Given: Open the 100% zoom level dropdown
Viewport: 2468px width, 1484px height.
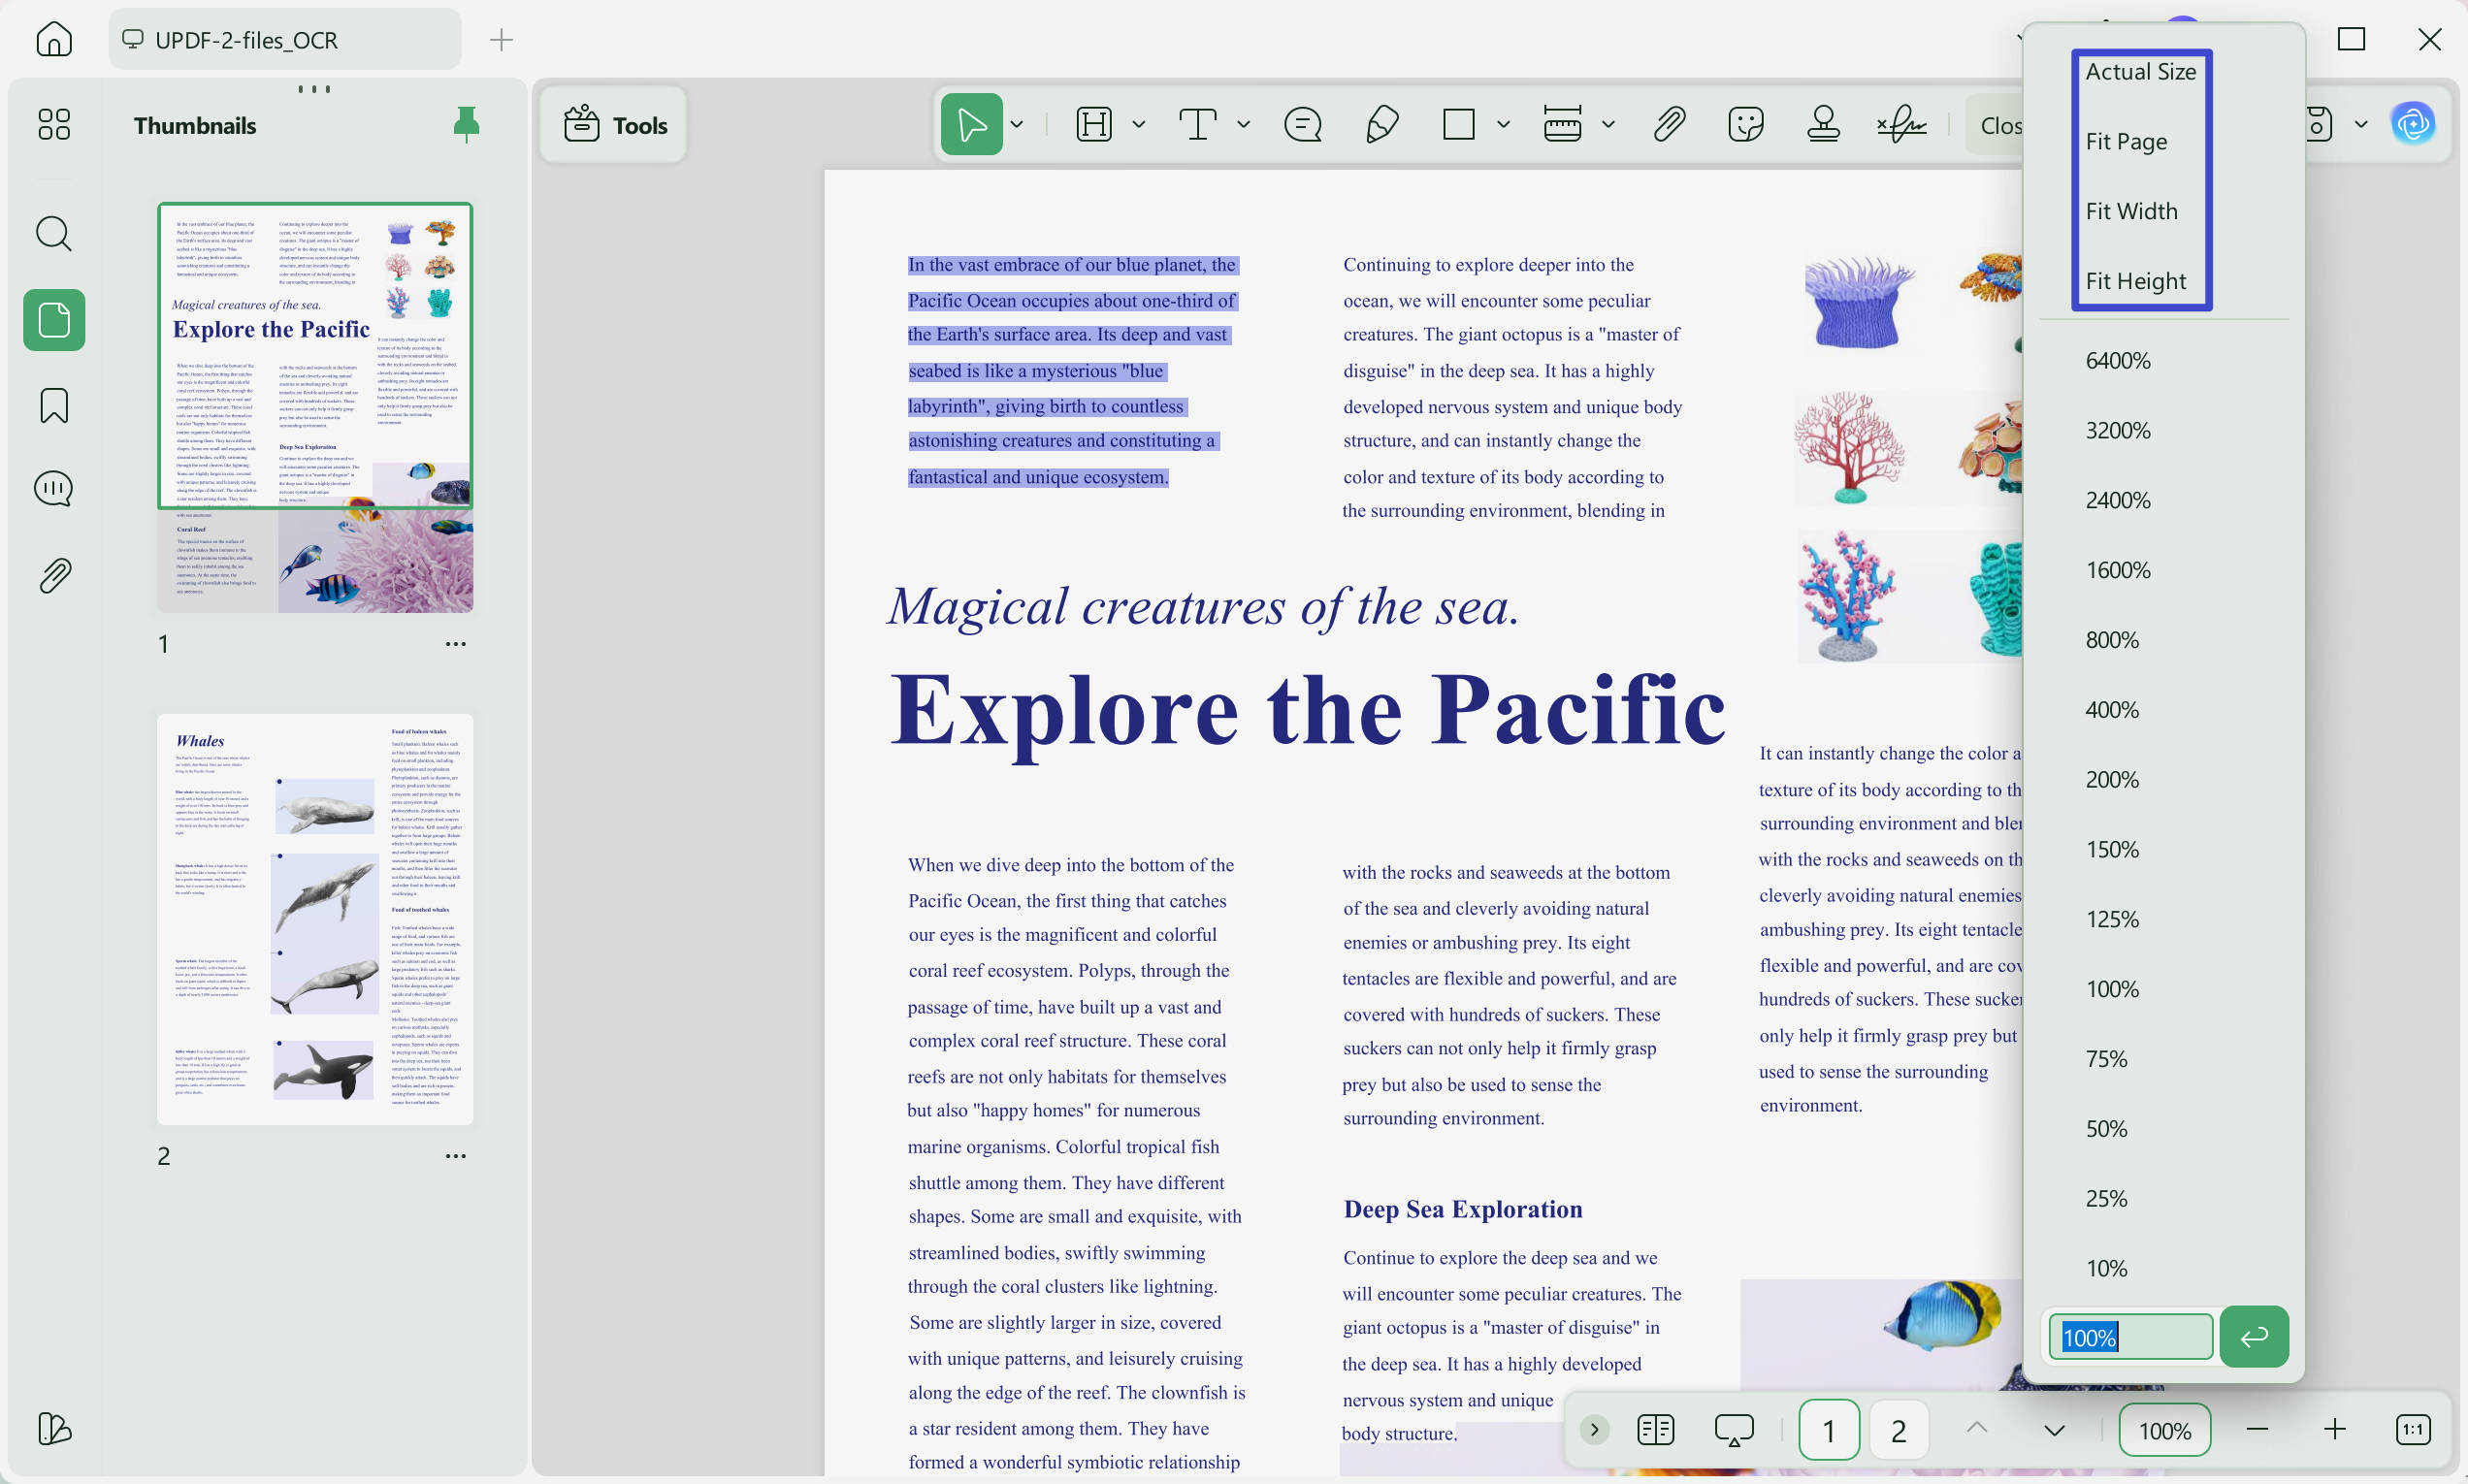Looking at the screenshot, I should coord(2164,1431).
